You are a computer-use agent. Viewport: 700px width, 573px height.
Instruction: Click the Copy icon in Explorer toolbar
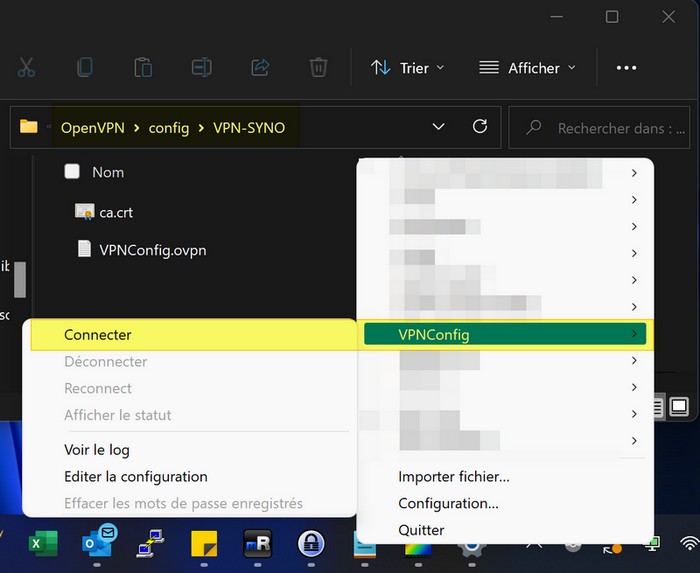(x=85, y=68)
